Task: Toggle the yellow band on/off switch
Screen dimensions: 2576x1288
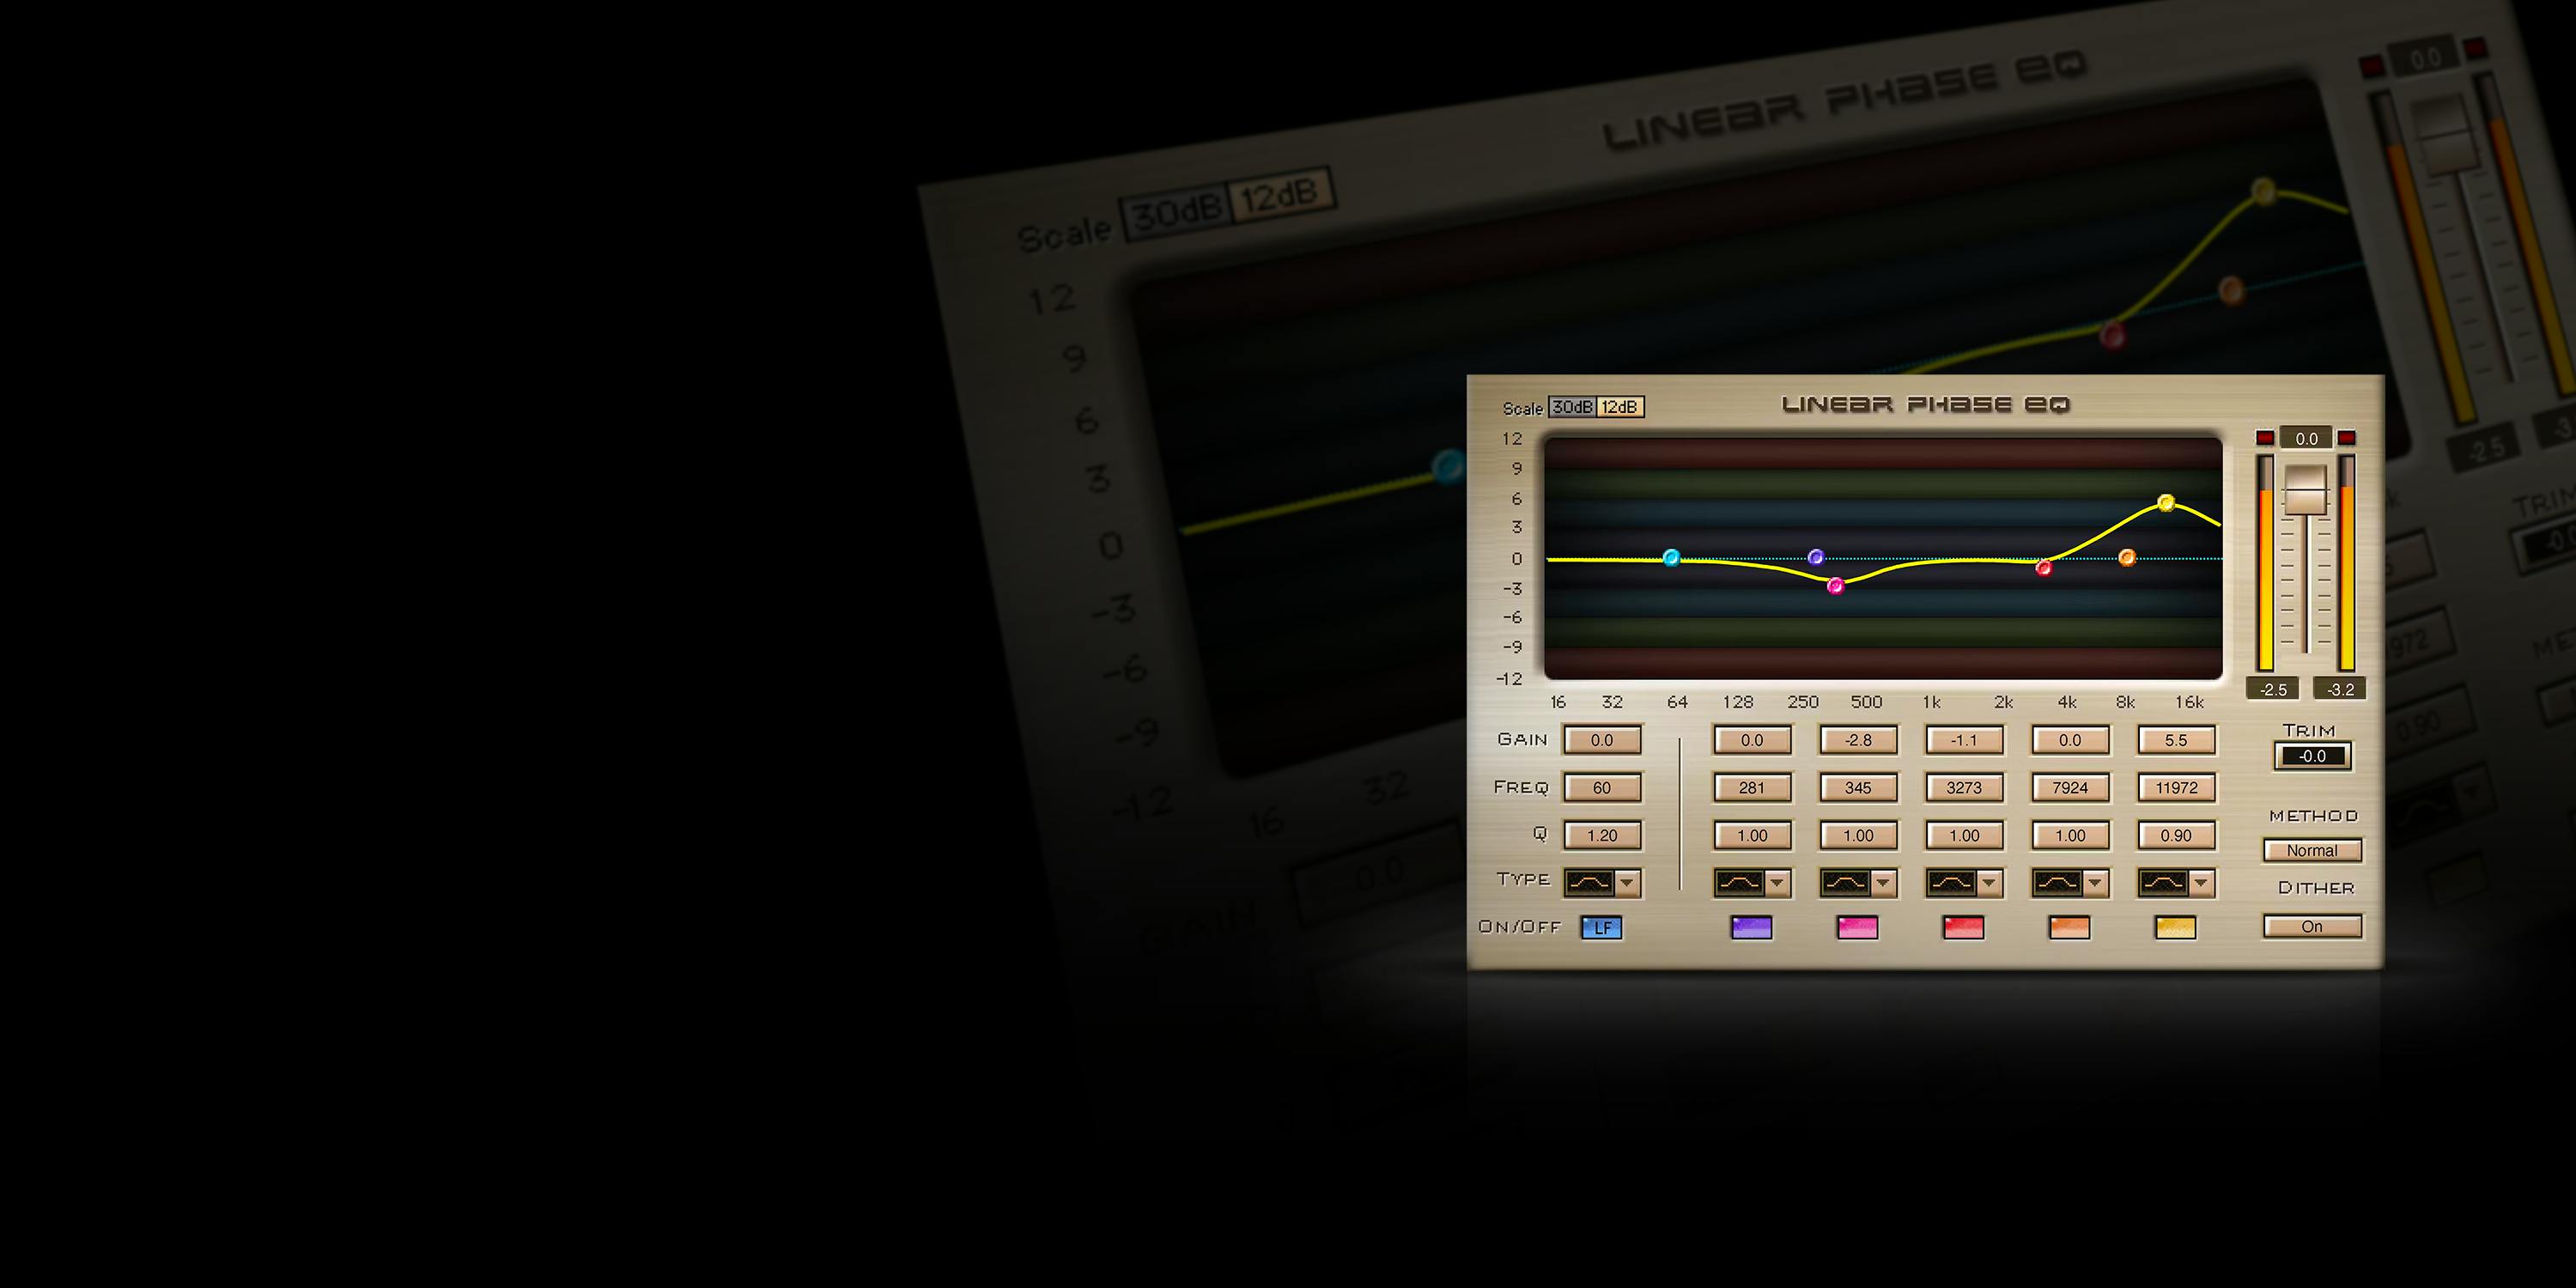Action: click(x=2175, y=928)
